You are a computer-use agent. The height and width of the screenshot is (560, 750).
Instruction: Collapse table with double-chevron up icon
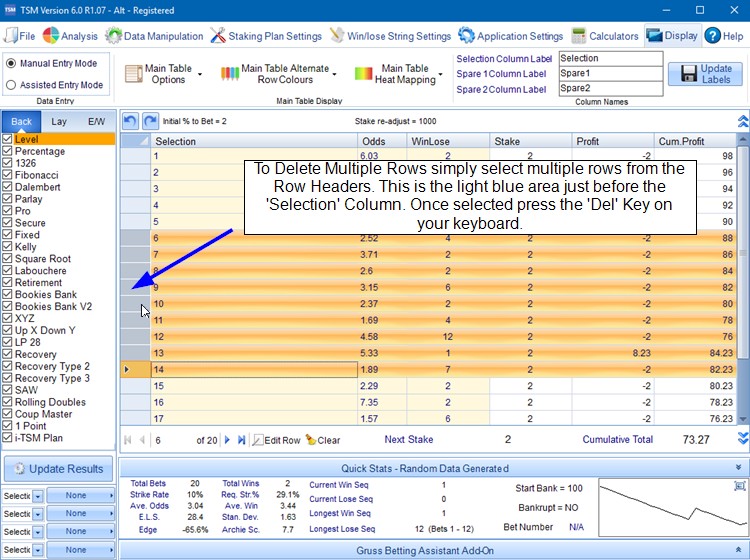(x=742, y=121)
